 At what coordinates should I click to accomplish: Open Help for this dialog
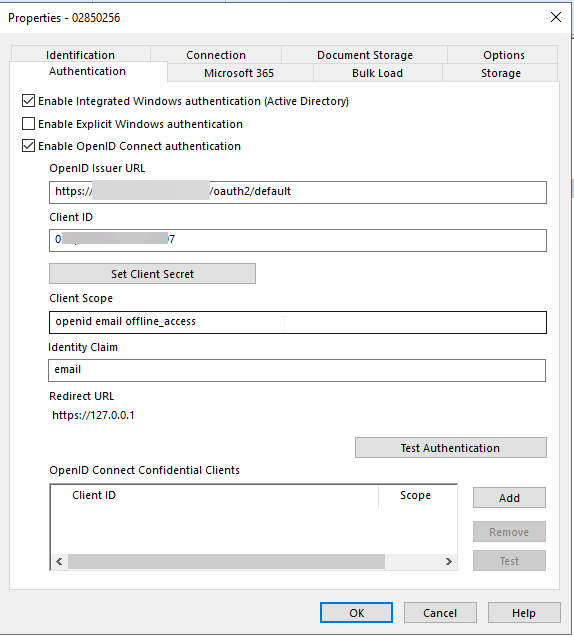pyautogui.click(x=524, y=613)
